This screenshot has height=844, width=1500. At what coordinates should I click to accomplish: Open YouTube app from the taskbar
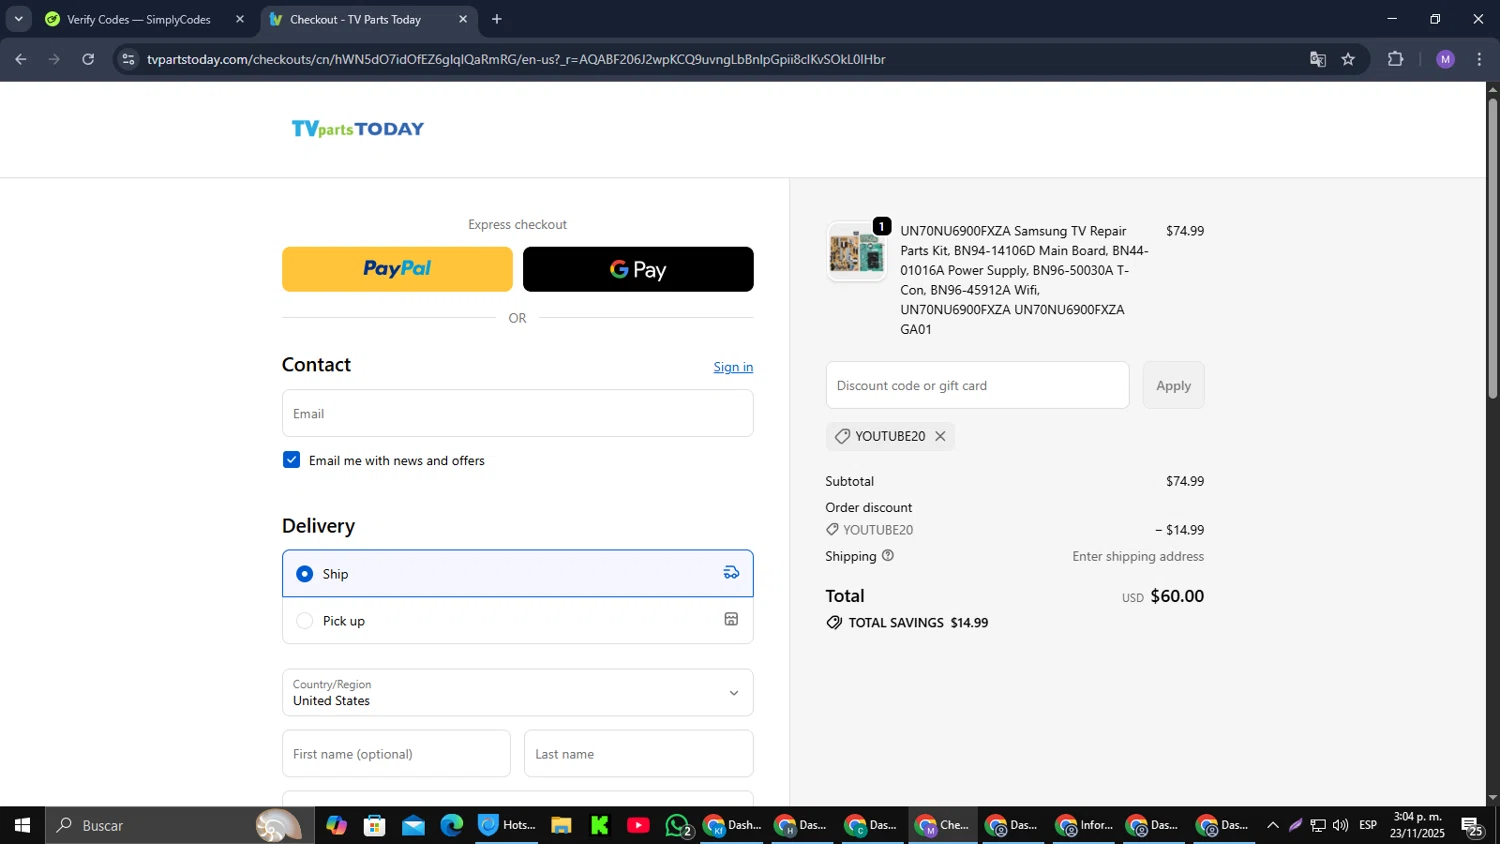pos(638,825)
